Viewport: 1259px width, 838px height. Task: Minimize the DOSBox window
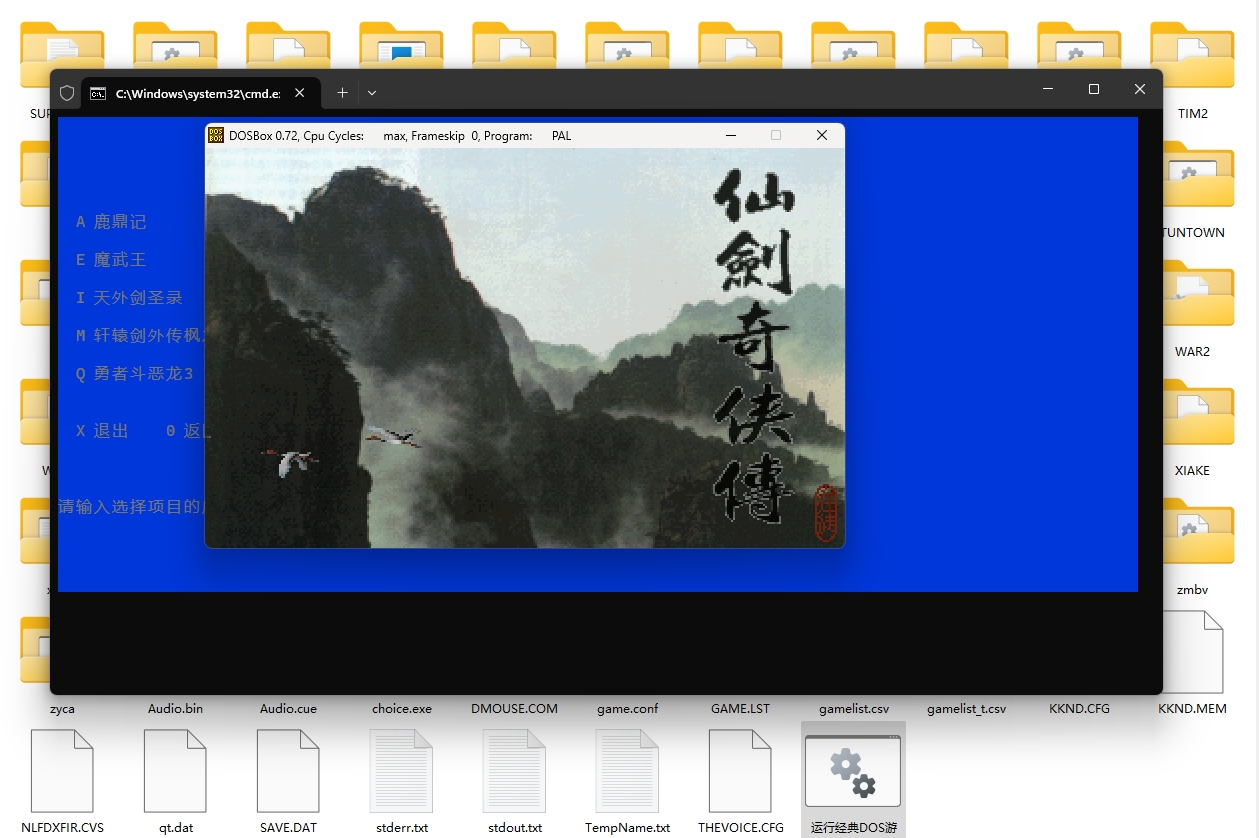pos(731,135)
